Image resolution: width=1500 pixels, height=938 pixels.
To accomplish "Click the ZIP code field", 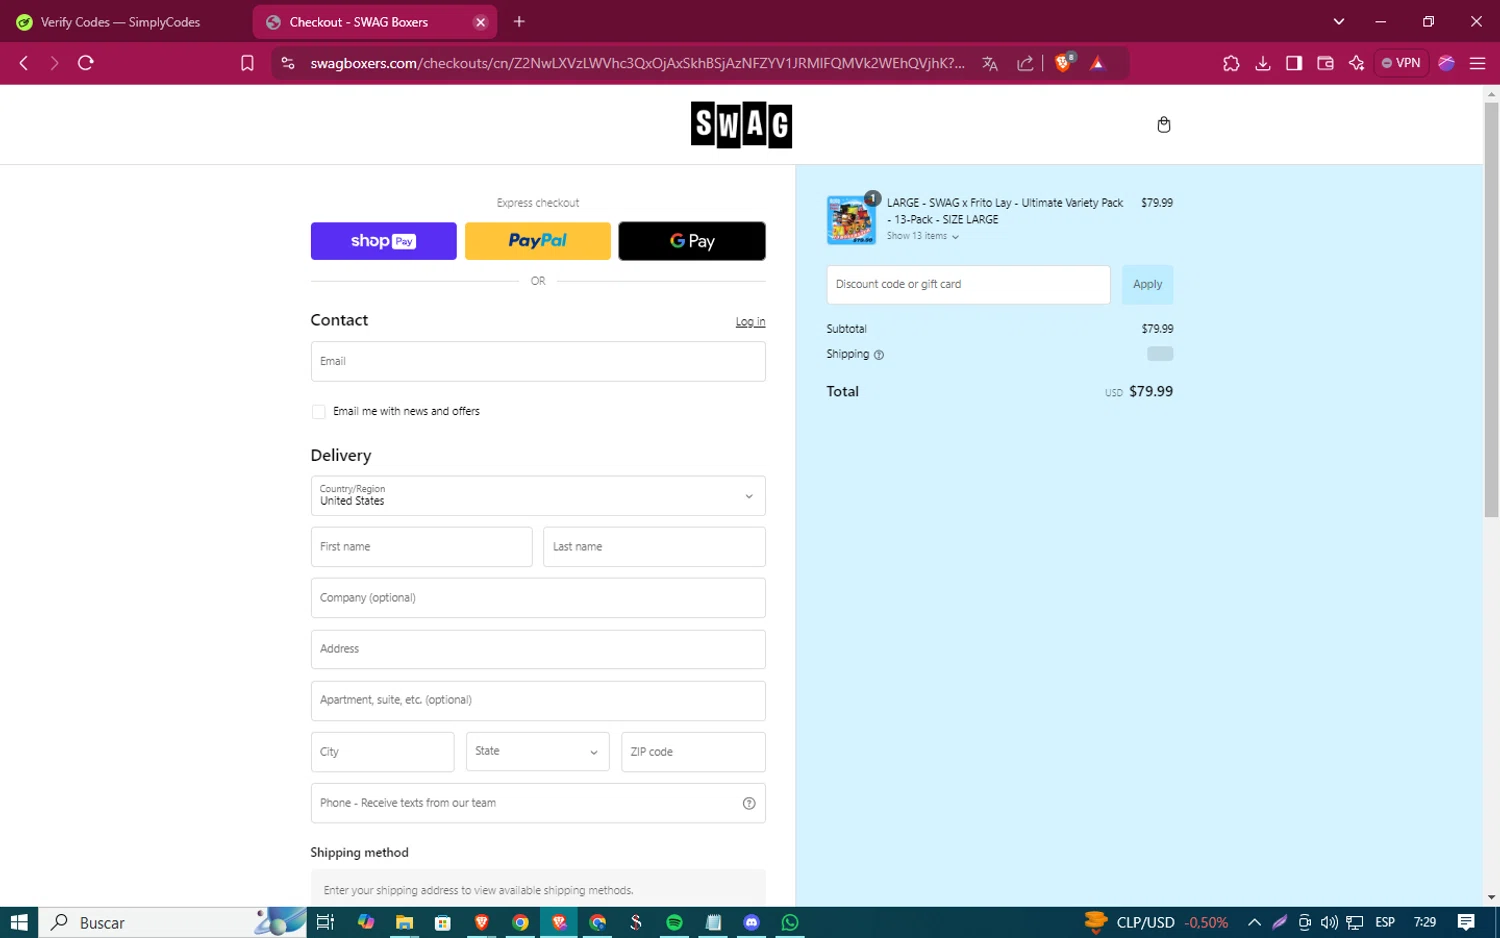I will [693, 752].
